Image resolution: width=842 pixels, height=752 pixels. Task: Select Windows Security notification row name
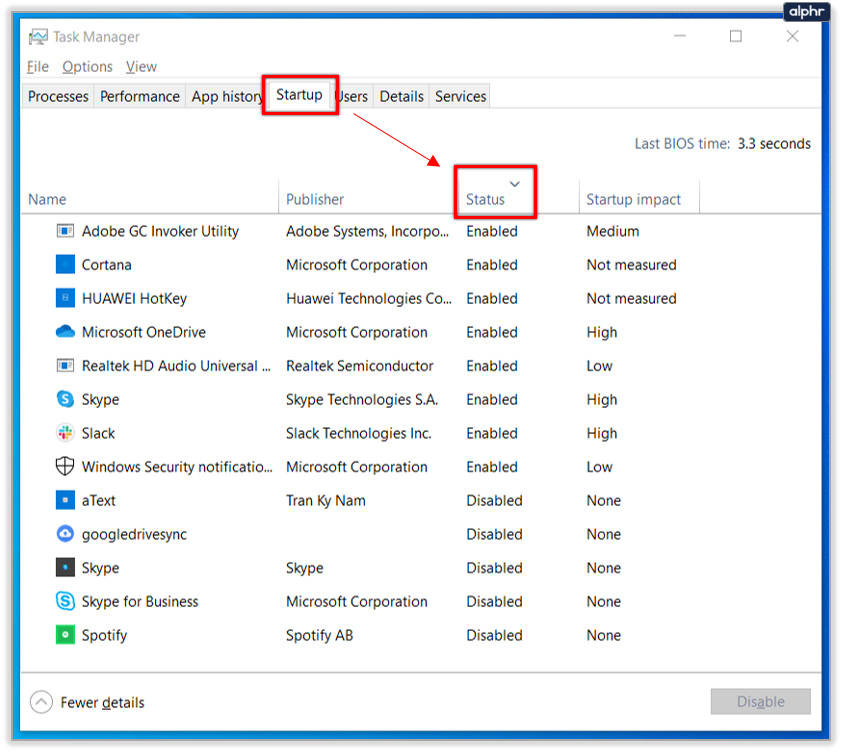coord(177,467)
